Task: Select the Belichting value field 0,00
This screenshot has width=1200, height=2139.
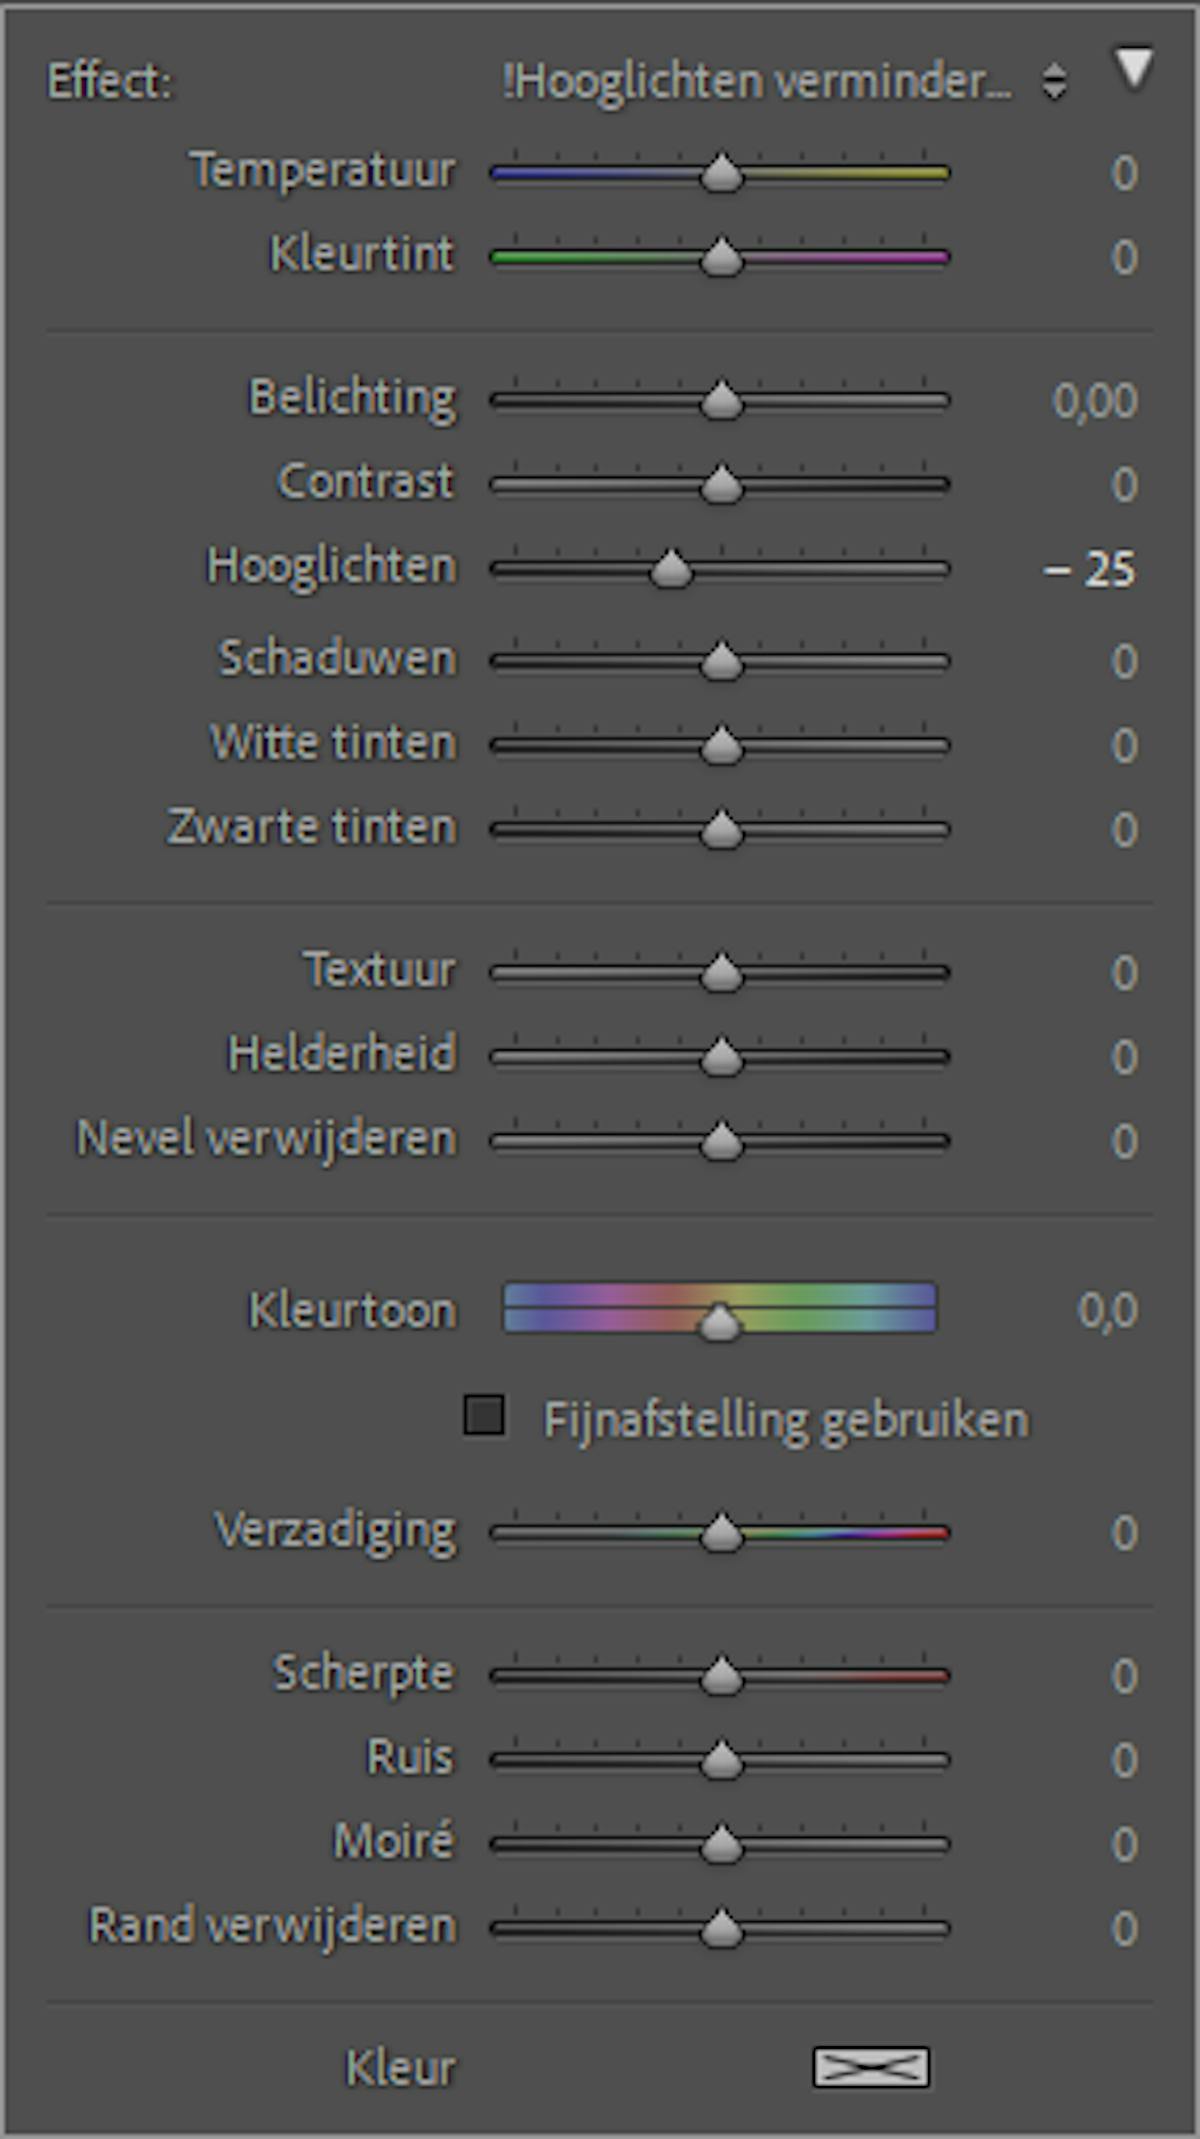Action: coord(1095,401)
